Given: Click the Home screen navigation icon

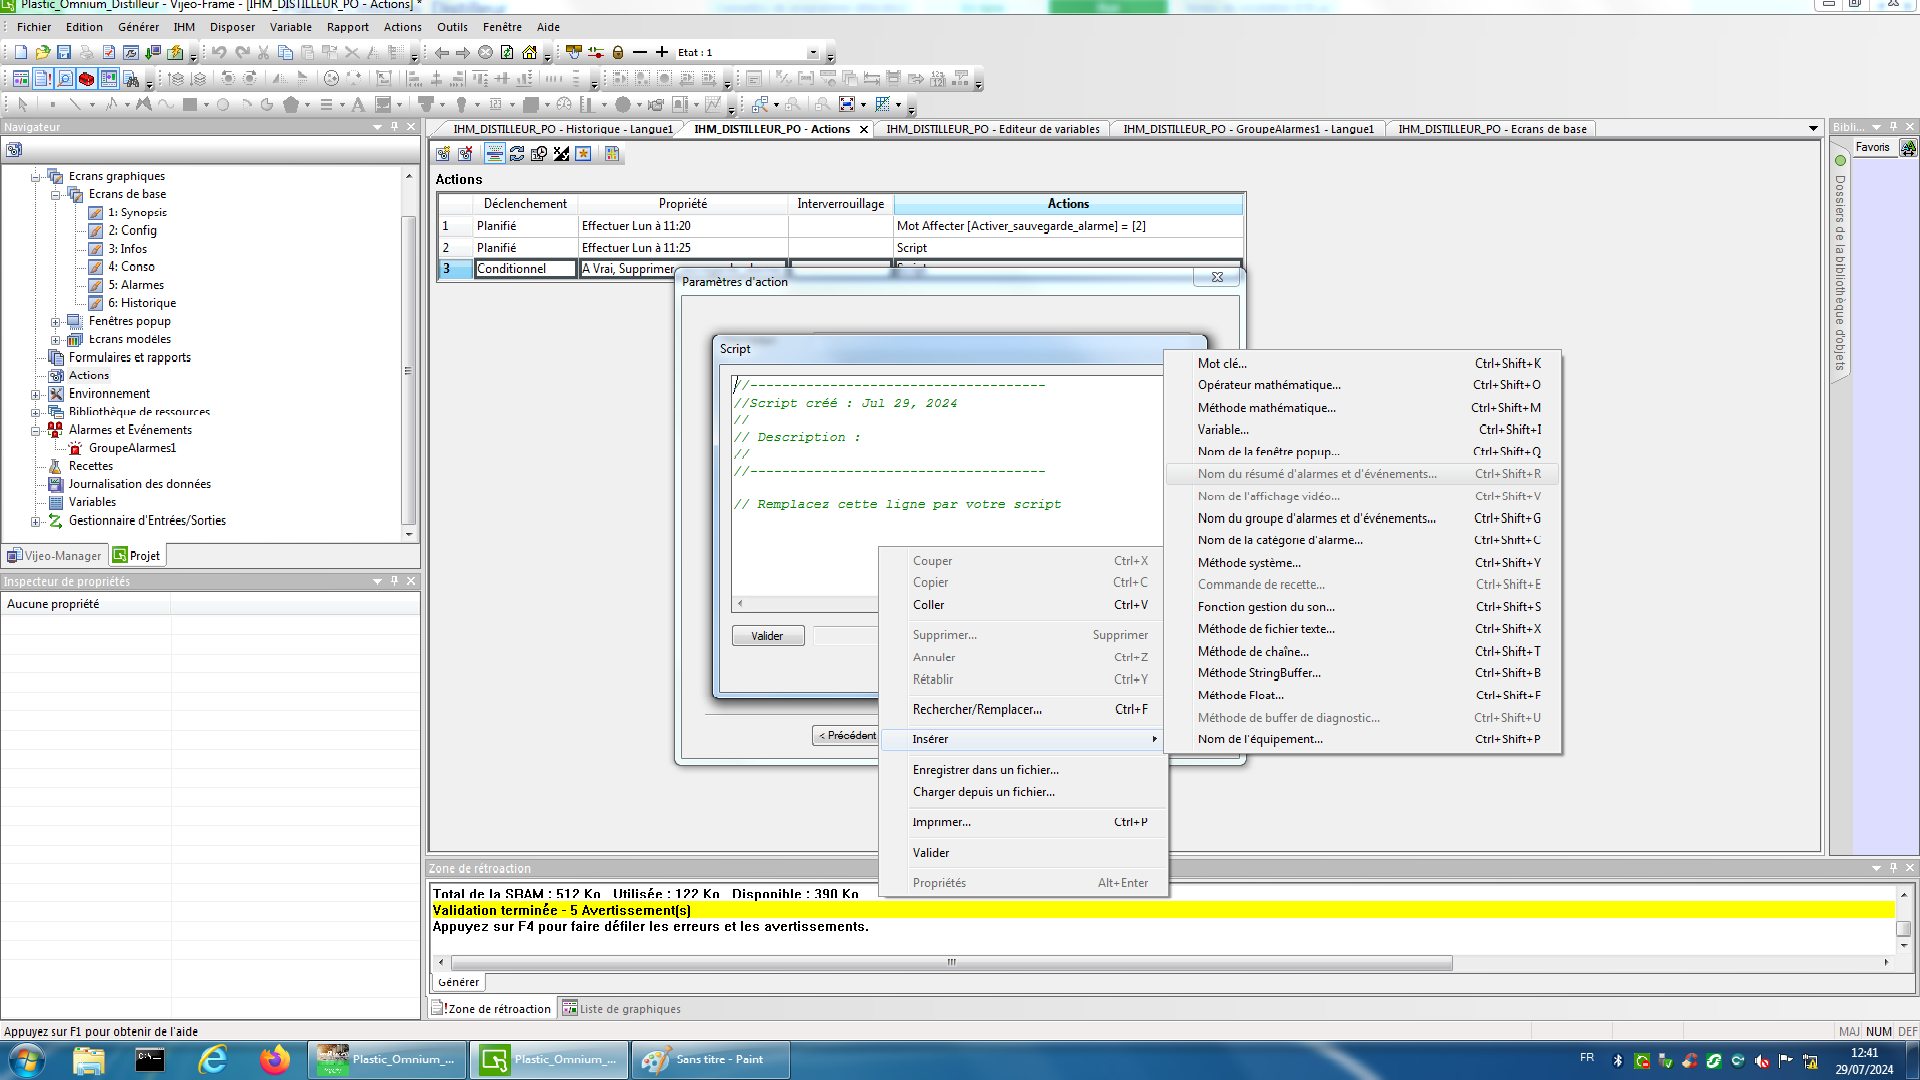Looking at the screenshot, I should (529, 53).
